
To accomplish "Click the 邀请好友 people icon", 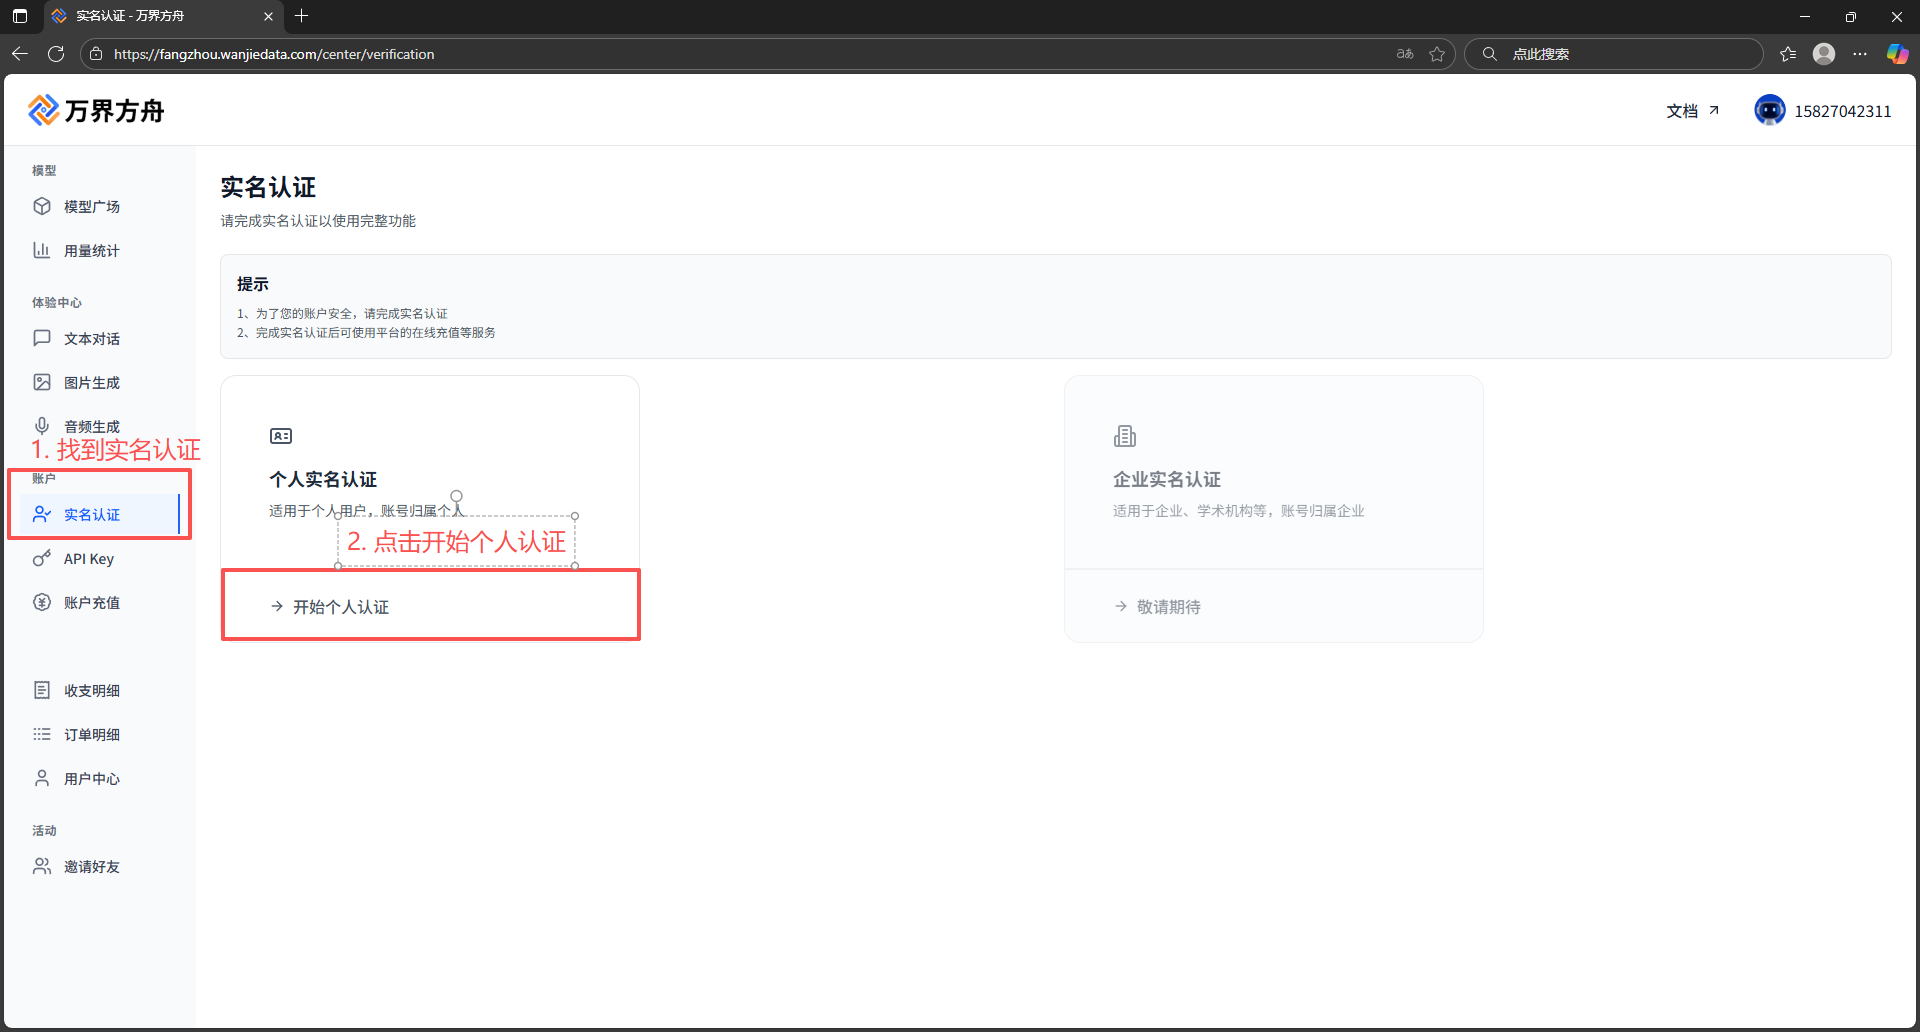I will tap(42, 867).
